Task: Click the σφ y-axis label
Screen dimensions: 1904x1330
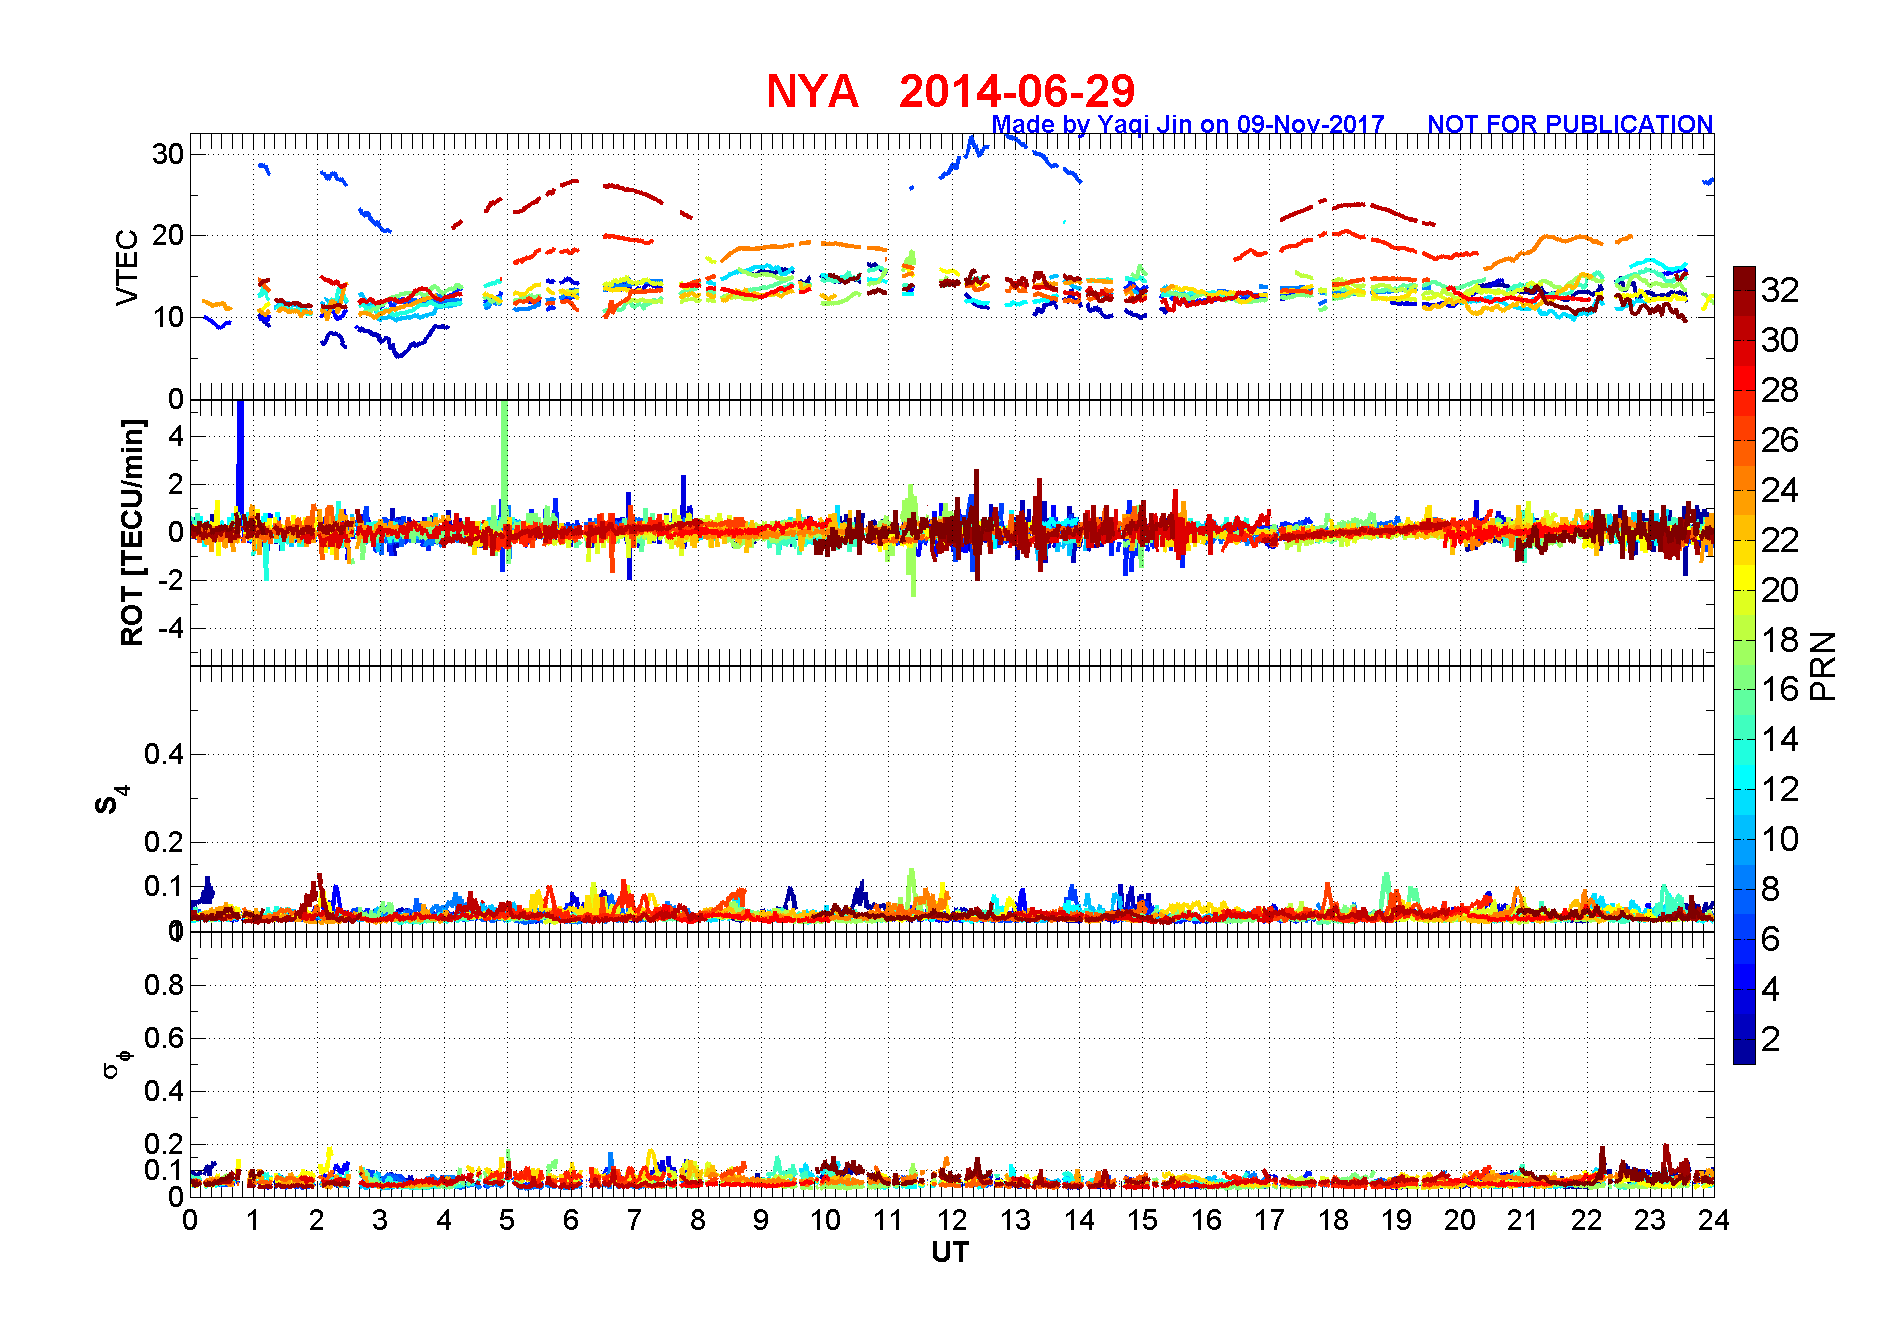Action: pyautogui.click(x=117, y=1064)
